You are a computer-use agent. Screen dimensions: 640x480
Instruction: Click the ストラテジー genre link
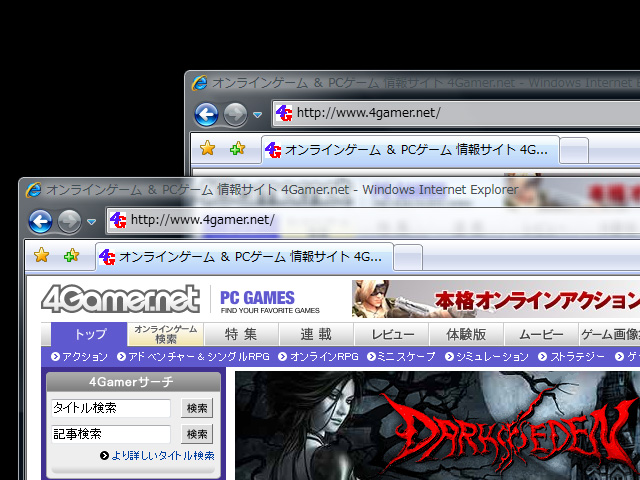(578, 357)
